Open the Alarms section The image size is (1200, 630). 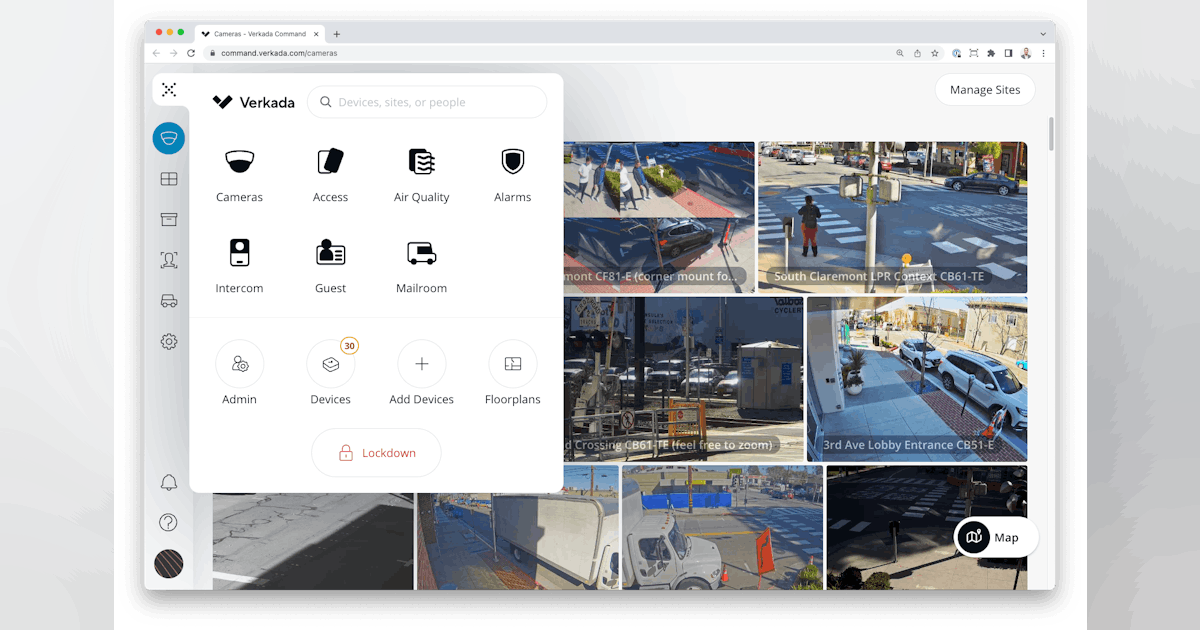coord(512,172)
